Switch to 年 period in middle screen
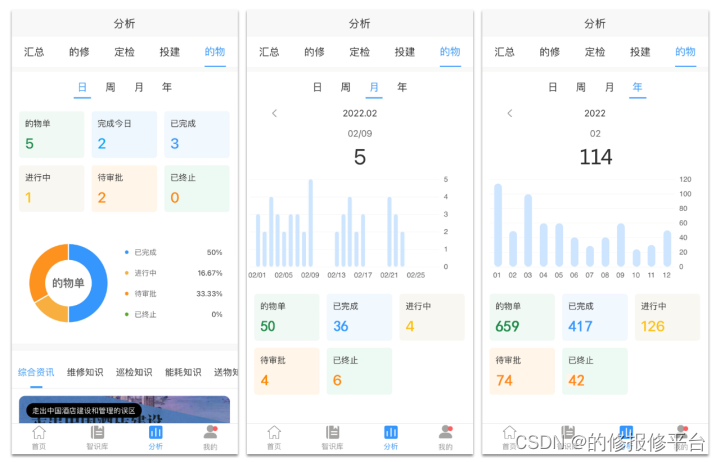The image size is (720, 462). (x=402, y=87)
